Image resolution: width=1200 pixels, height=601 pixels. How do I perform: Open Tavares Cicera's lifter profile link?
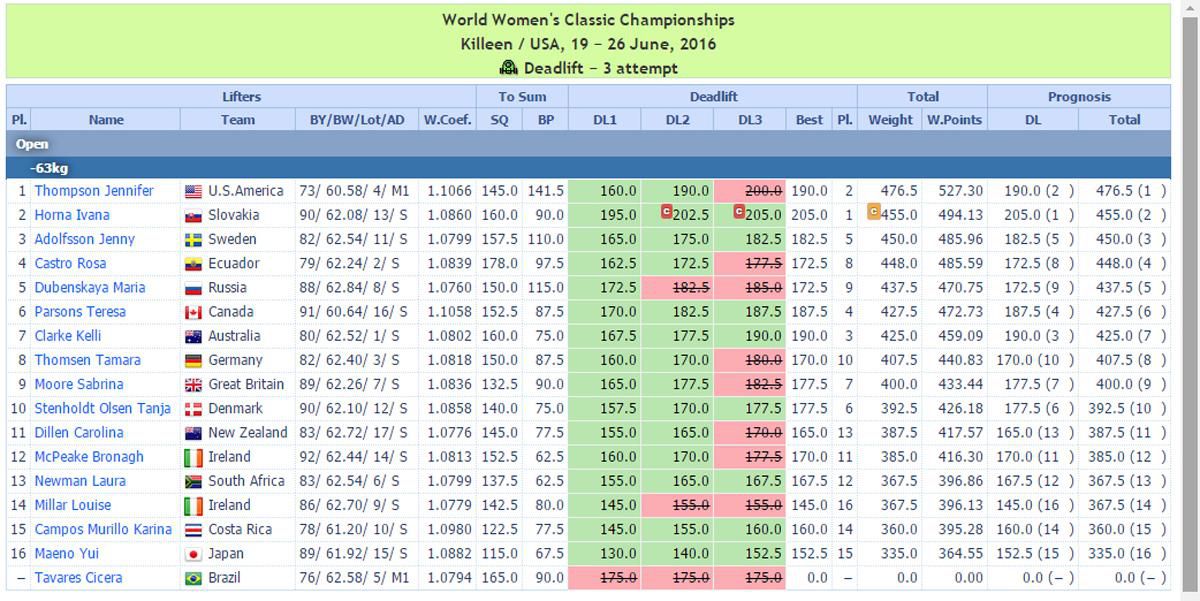coord(78,578)
